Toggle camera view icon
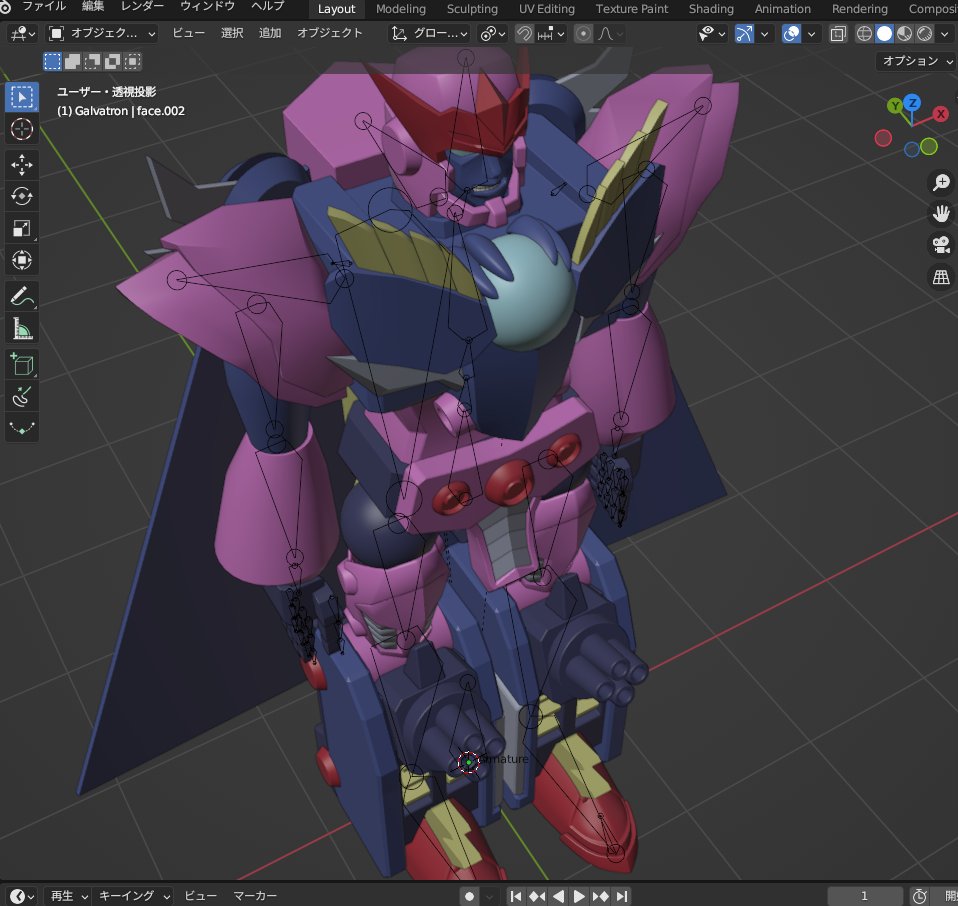This screenshot has width=958, height=906. click(941, 246)
